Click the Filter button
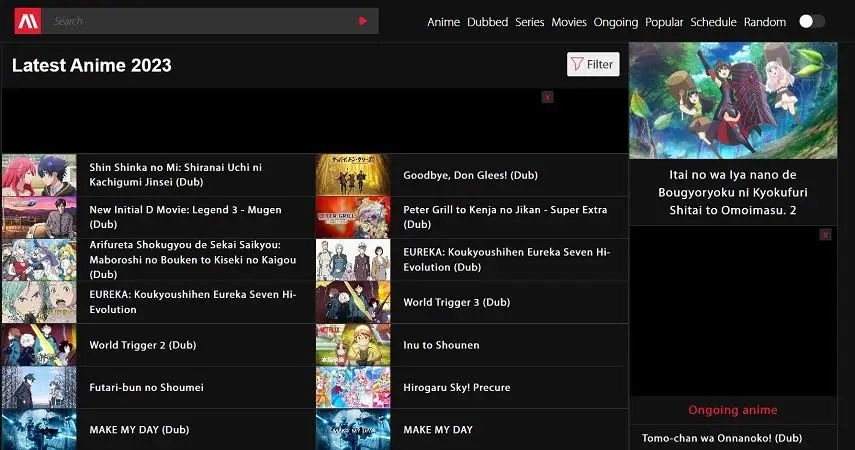This screenshot has height=450, width=855. click(x=593, y=64)
